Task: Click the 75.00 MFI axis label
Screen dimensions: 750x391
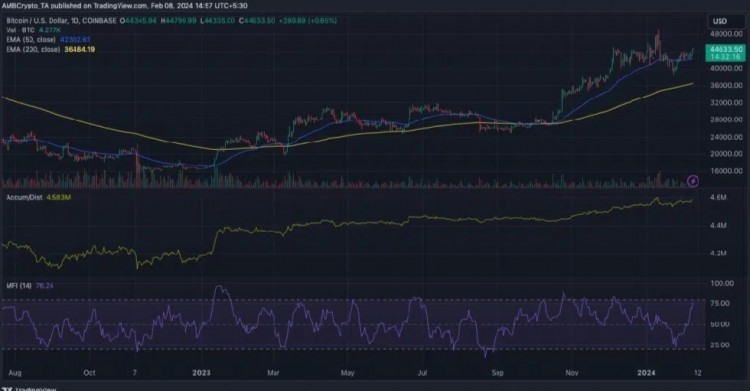Action: click(721, 303)
